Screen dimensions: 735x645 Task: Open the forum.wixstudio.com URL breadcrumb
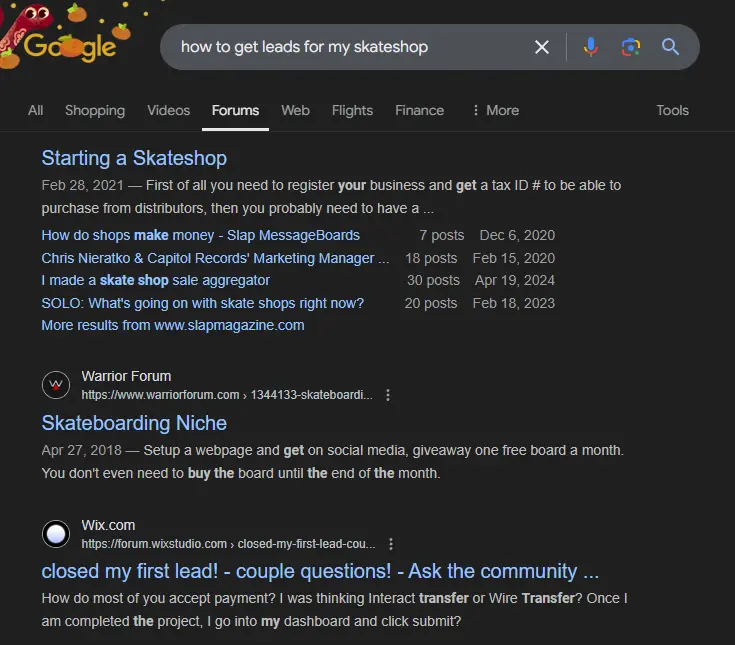coord(228,544)
